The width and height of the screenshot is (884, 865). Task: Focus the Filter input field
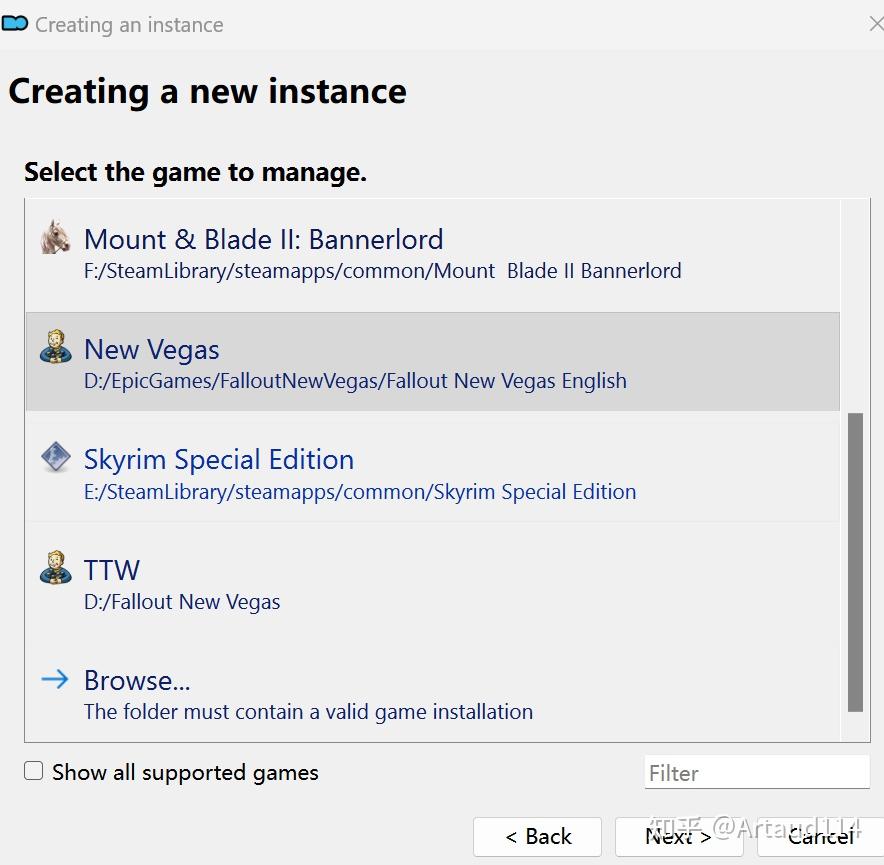[757, 773]
